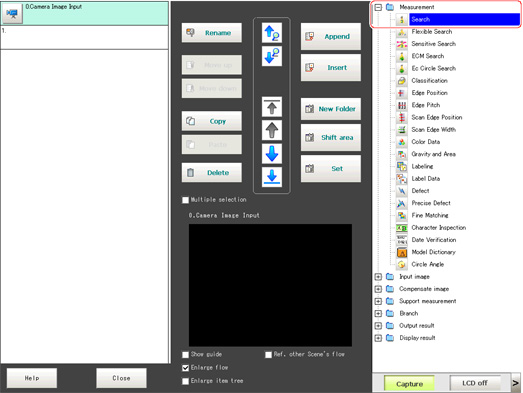Select the Search measurement item
The height and width of the screenshot is (393, 523).
(464, 19)
